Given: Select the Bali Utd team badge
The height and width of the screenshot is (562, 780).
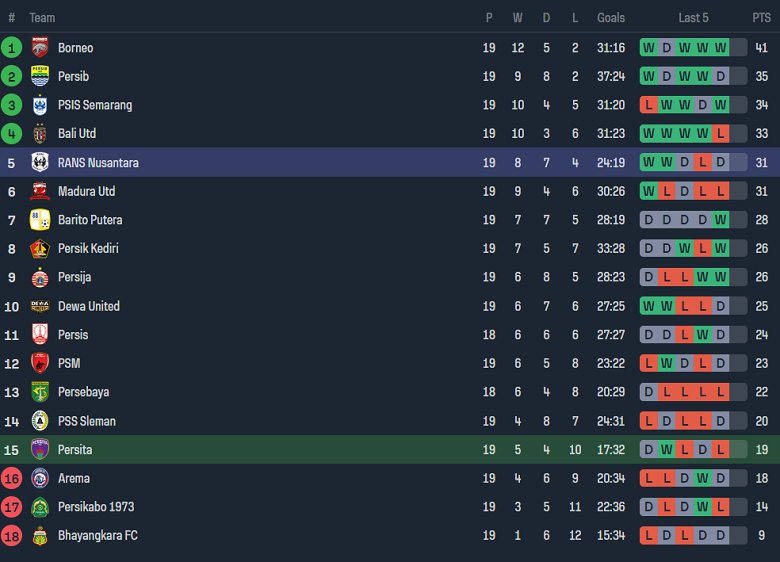Looking at the screenshot, I should pyautogui.click(x=40, y=134).
